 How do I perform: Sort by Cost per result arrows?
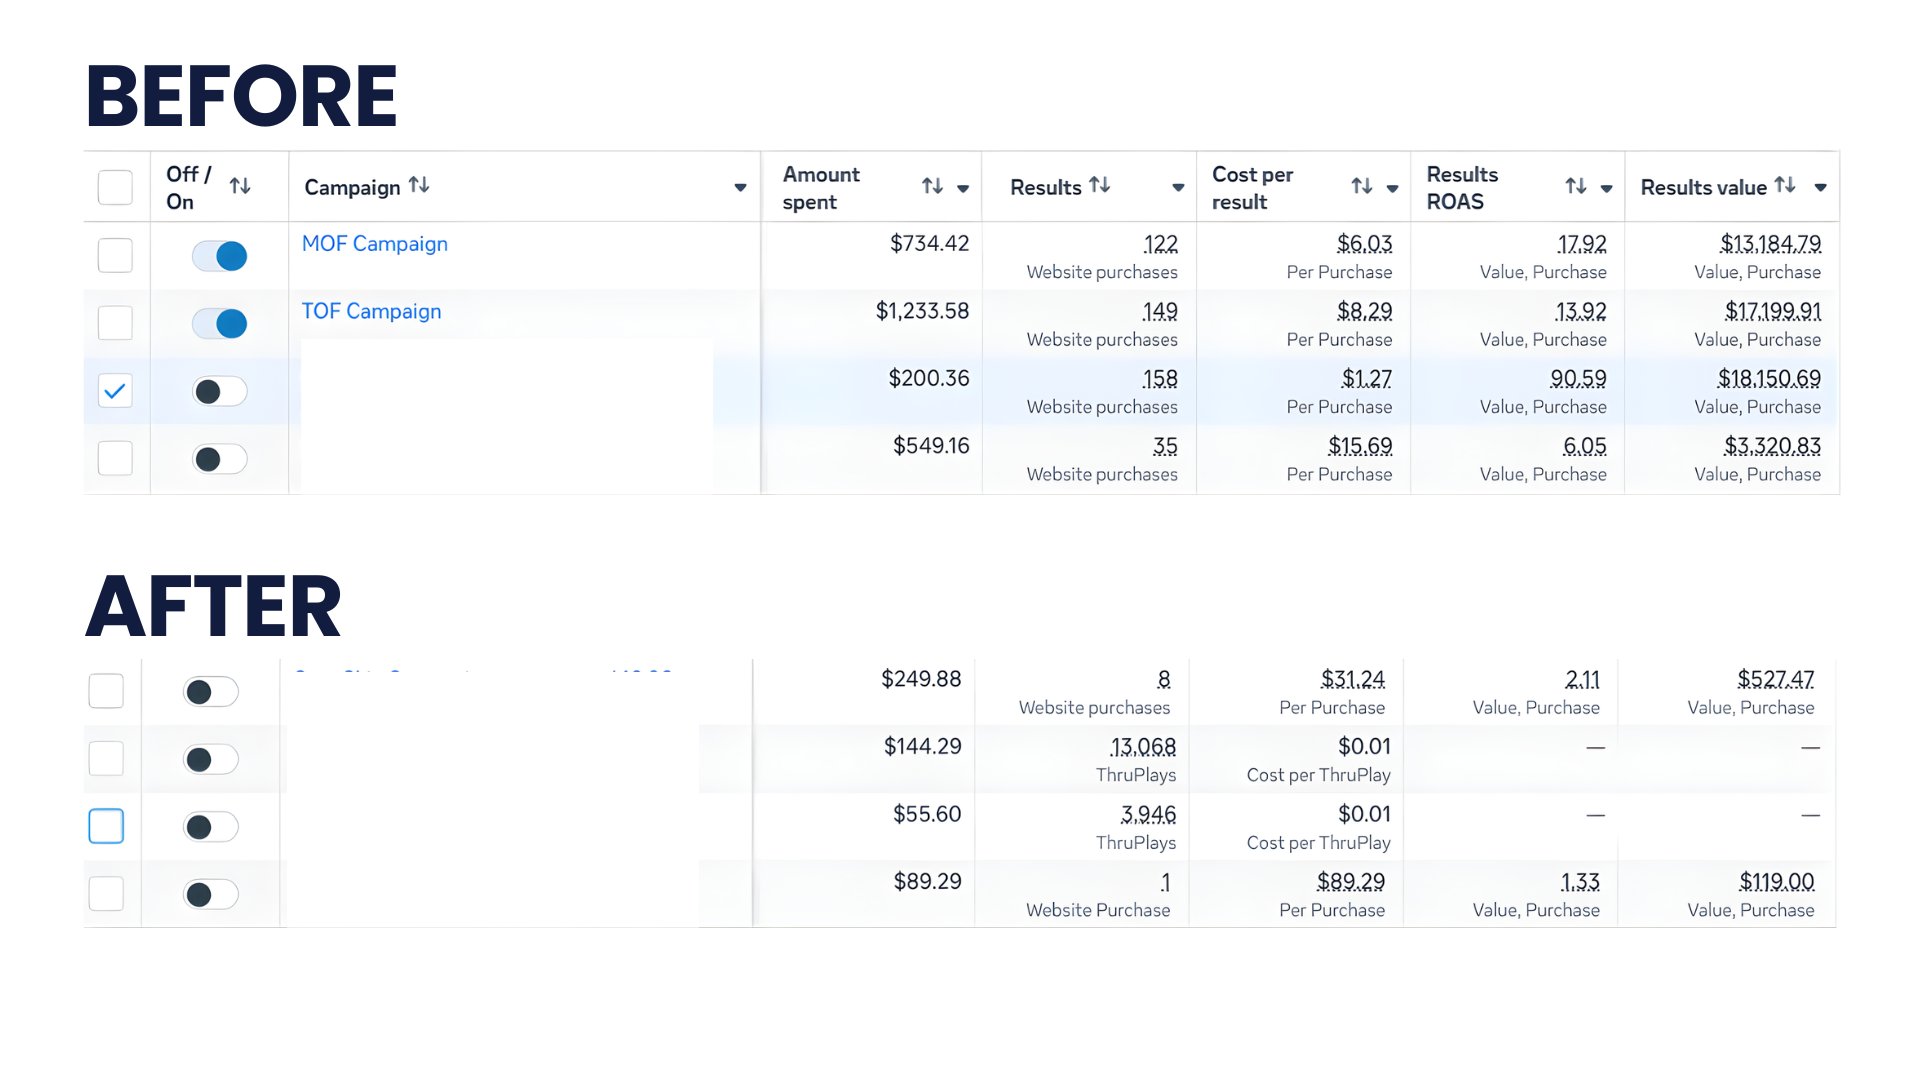tap(1361, 186)
